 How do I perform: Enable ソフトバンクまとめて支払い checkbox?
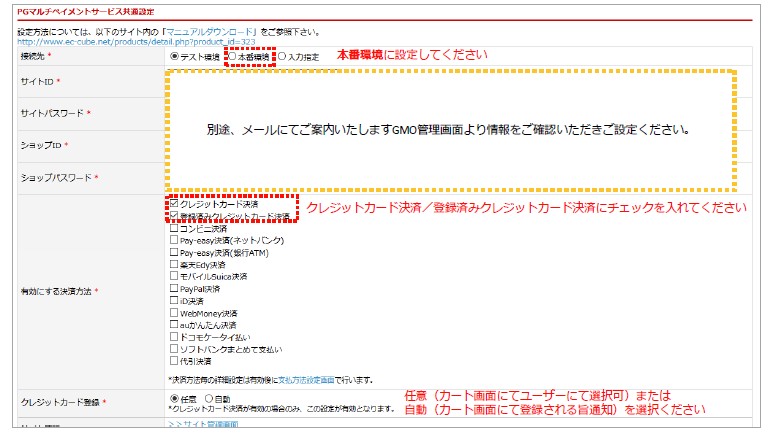tap(174, 348)
